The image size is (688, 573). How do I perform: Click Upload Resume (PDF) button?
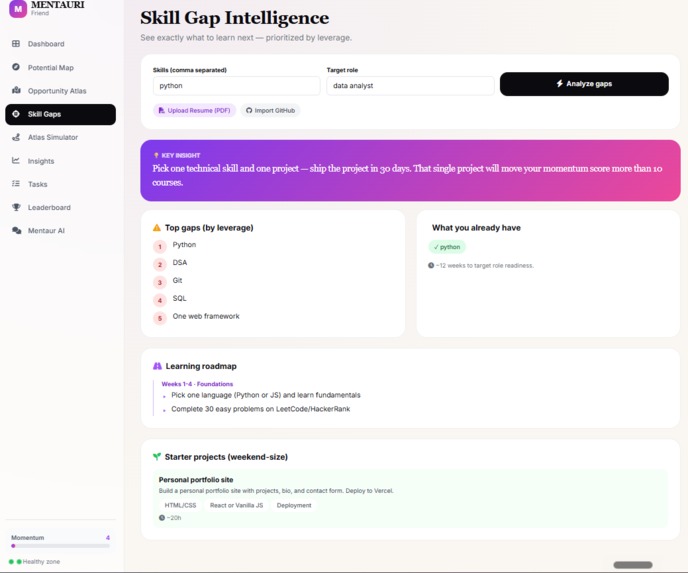[194, 110]
